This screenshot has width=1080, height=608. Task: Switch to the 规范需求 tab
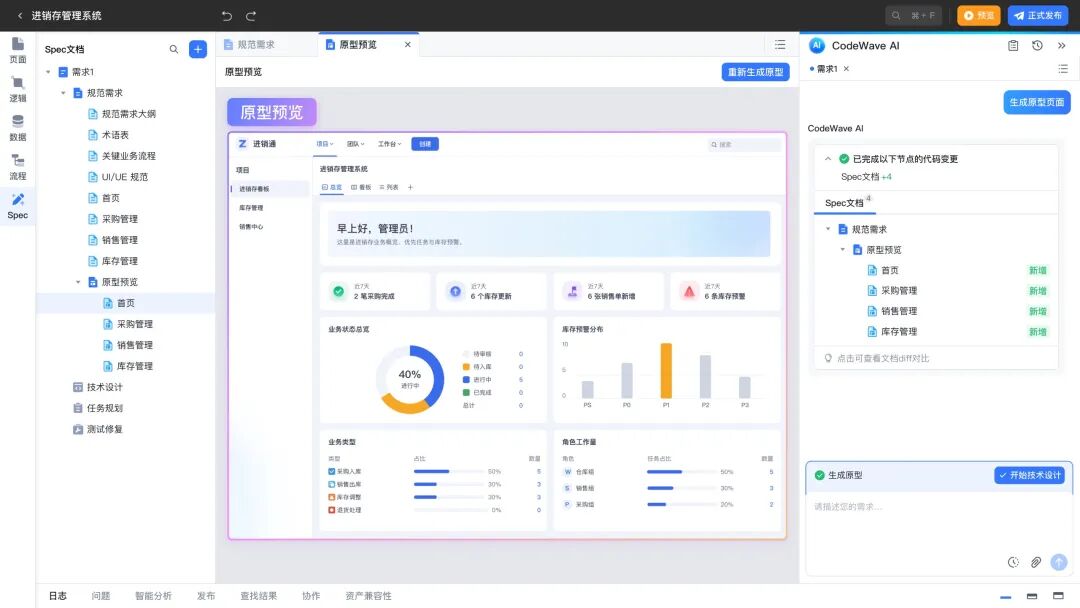pyautogui.click(x=249, y=44)
